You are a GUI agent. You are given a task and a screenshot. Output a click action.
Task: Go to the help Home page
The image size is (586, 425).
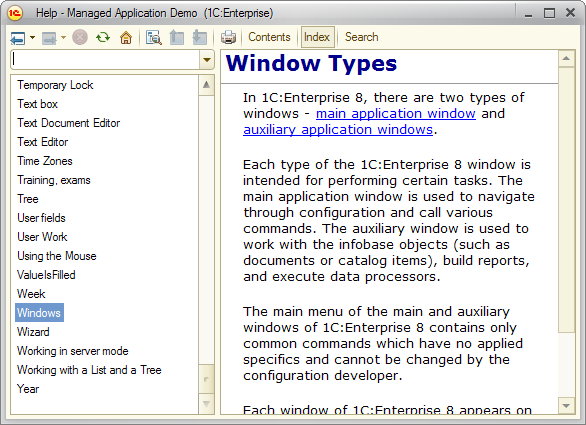click(x=126, y=37)
